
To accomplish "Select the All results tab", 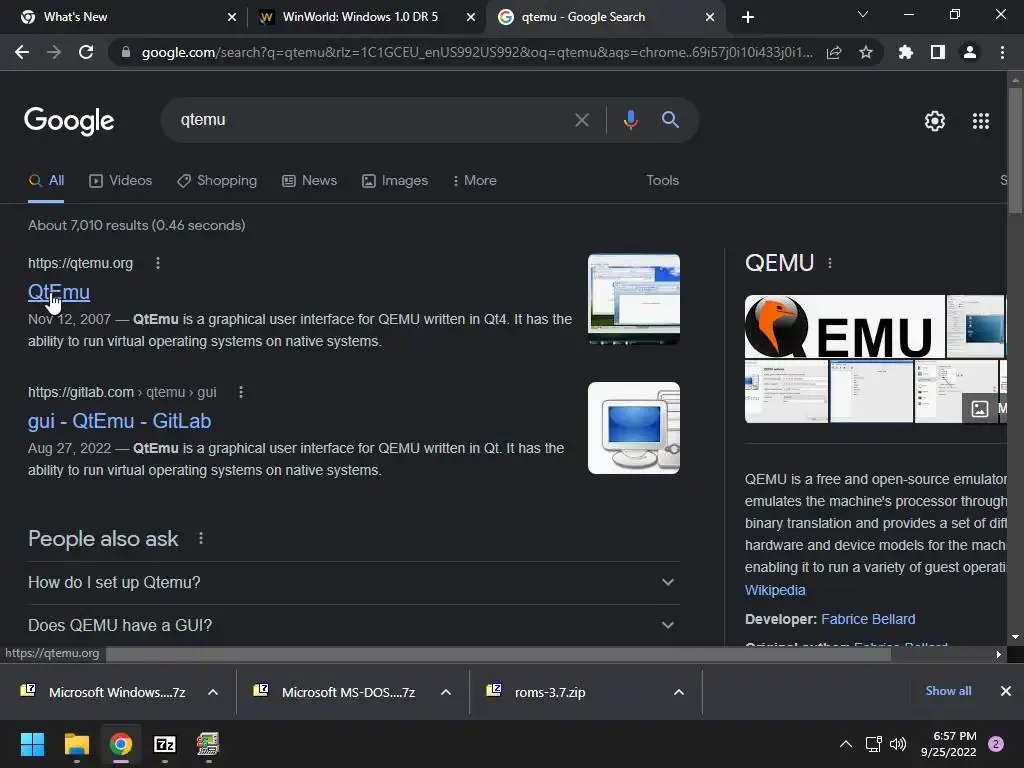I will pos(46,181).
